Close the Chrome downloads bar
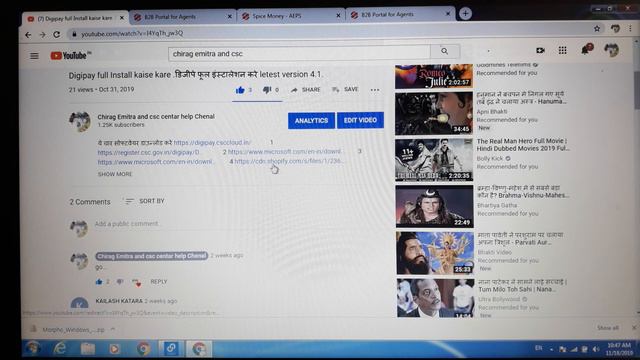 (634, 328)
